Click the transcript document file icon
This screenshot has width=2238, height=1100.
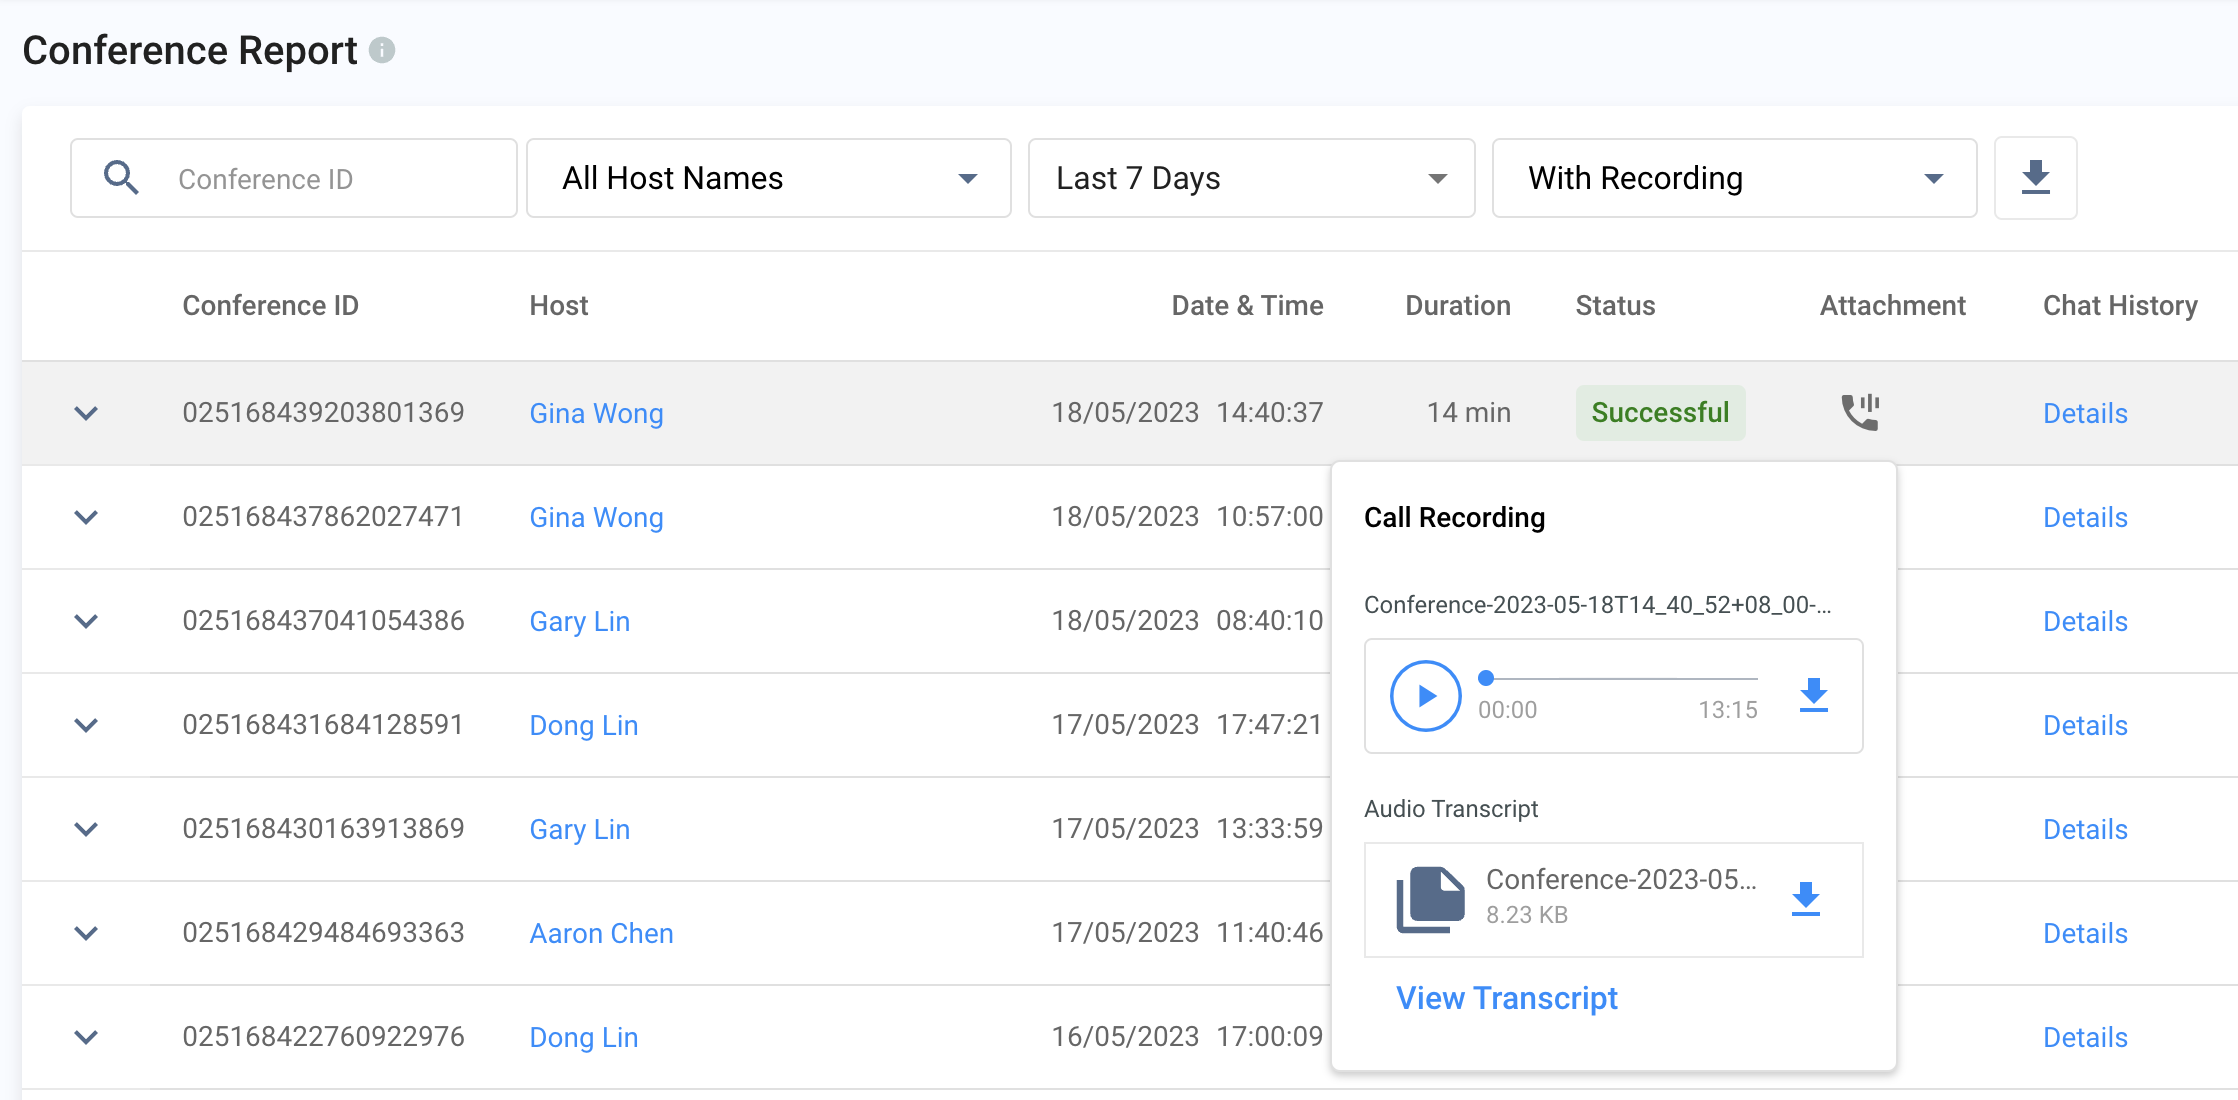pos(1430,899)
